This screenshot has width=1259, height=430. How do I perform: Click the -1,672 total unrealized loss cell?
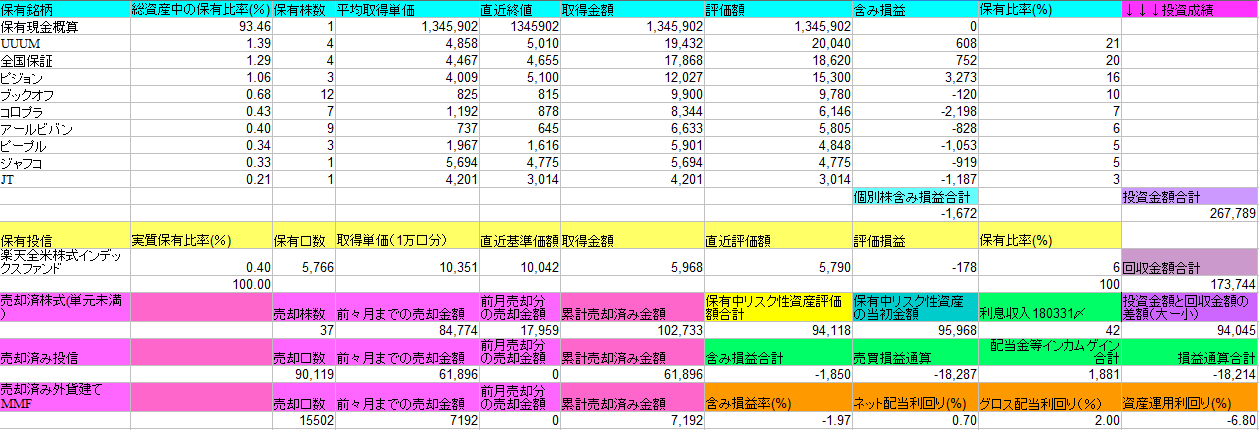[x=915, y=214]
